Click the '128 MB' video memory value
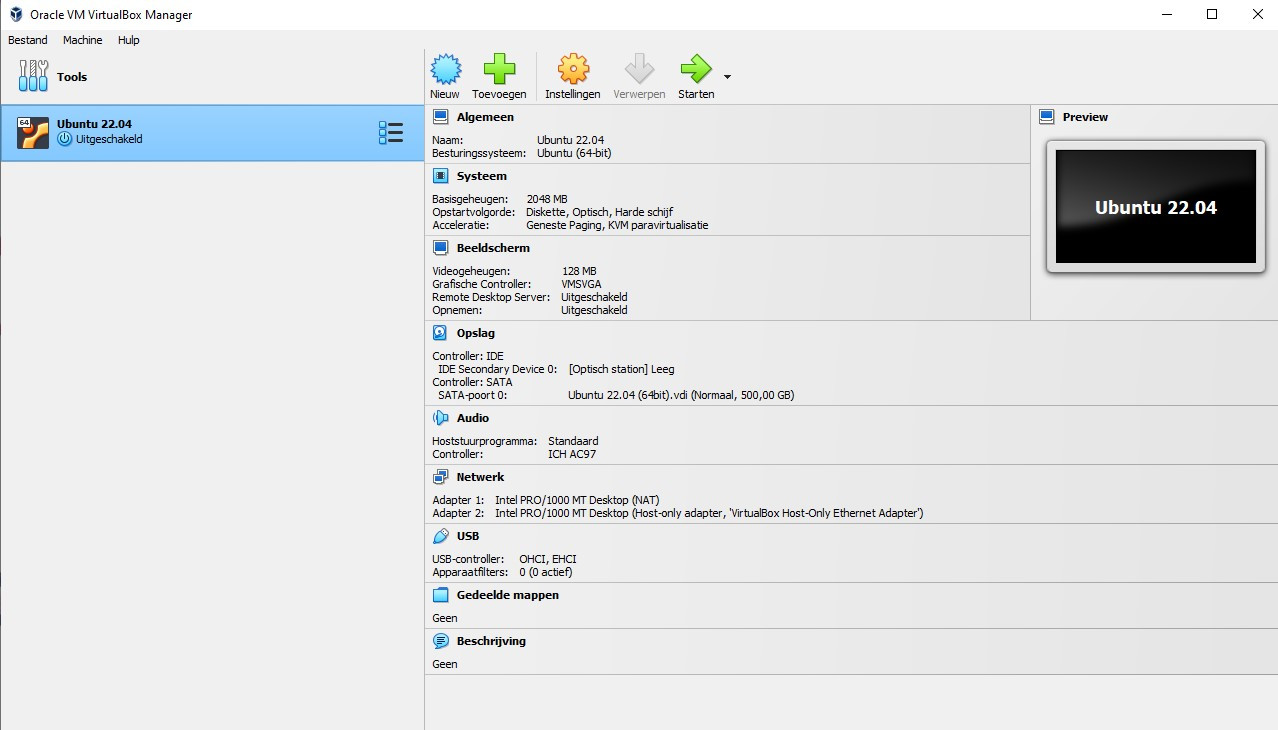 pyautogui.click(x=579, y=271)
